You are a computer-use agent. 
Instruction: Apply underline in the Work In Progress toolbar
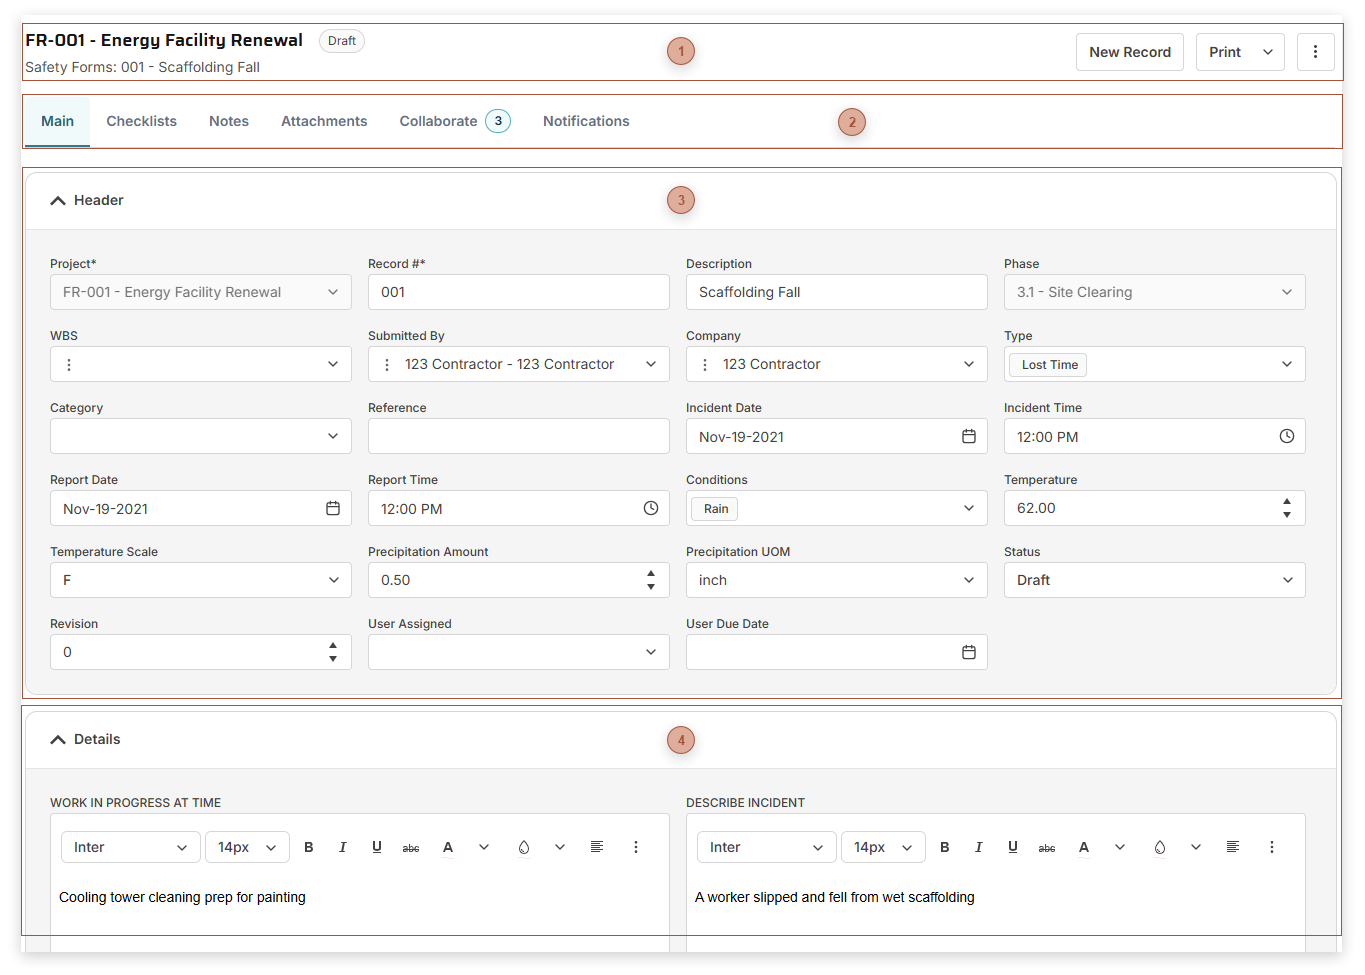376,846
